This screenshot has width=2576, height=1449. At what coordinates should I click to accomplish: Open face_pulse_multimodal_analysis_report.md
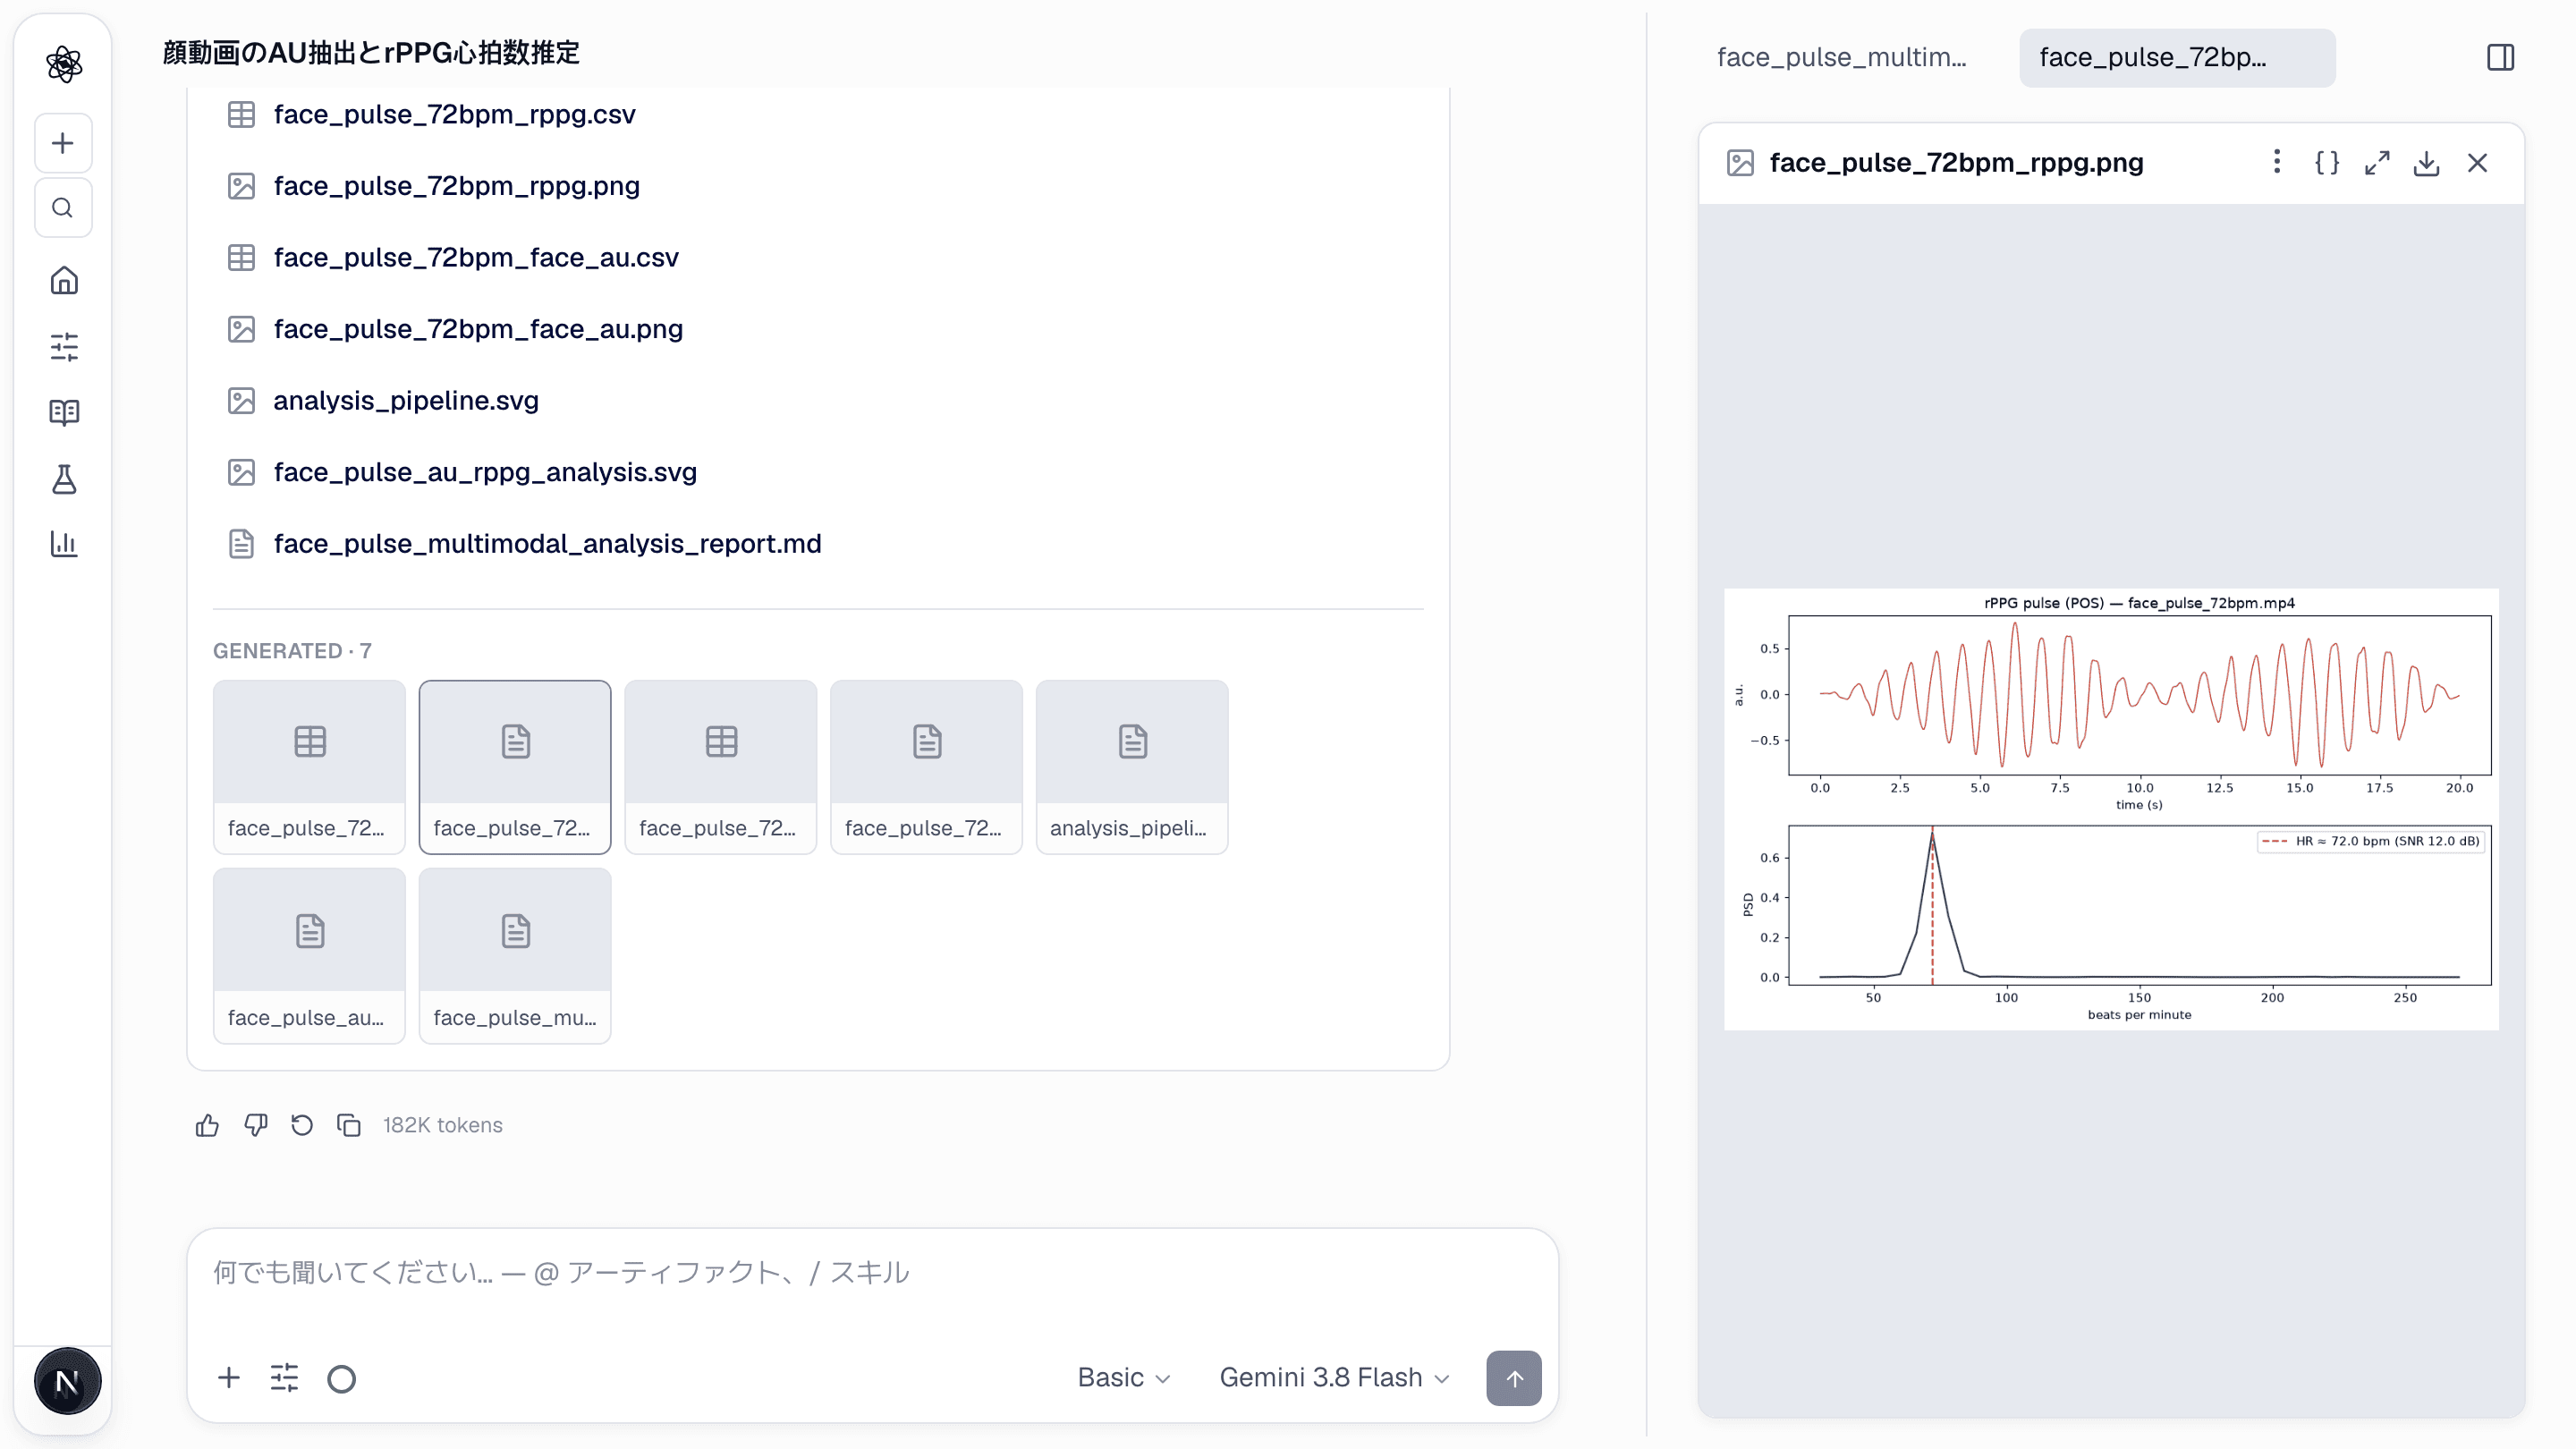(547, 543)
